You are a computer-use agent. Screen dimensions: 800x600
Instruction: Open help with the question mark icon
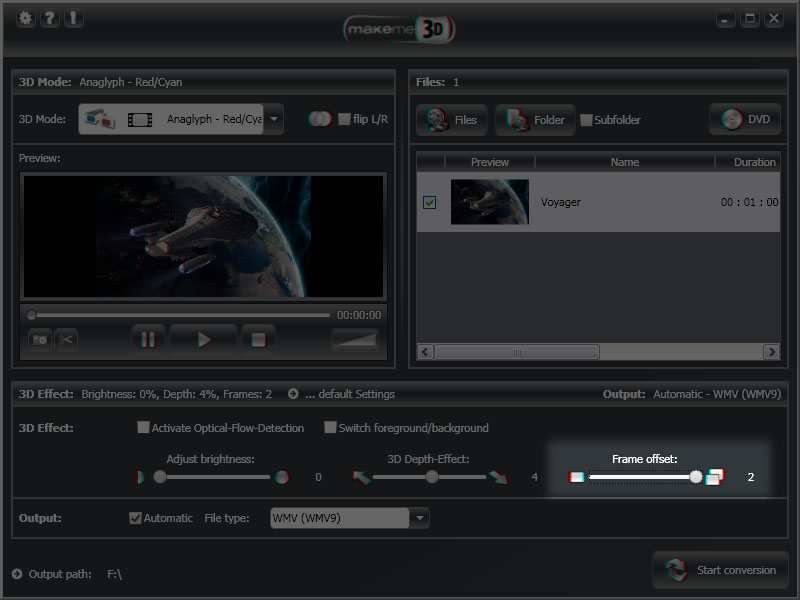(x=49, y=18)
